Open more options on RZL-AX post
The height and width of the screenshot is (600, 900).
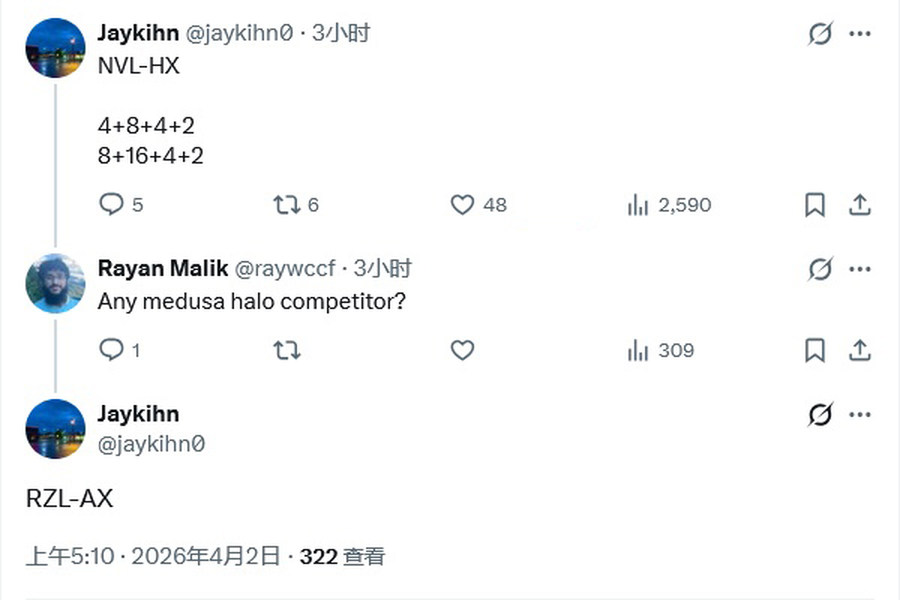[860, 415]
